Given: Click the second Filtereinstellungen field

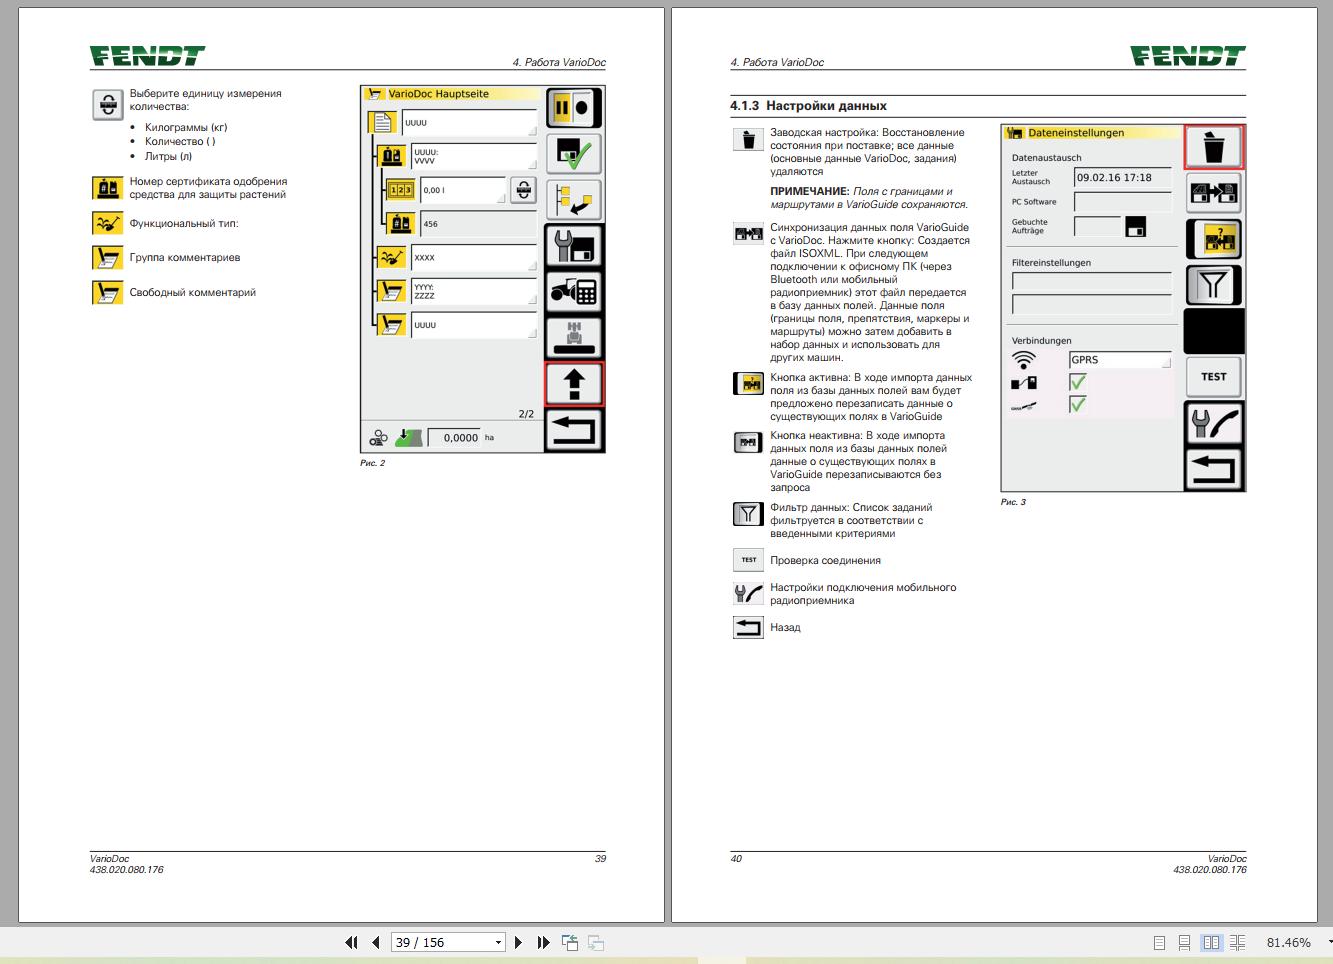Looking at the screenshot, I should point(1091,305).
